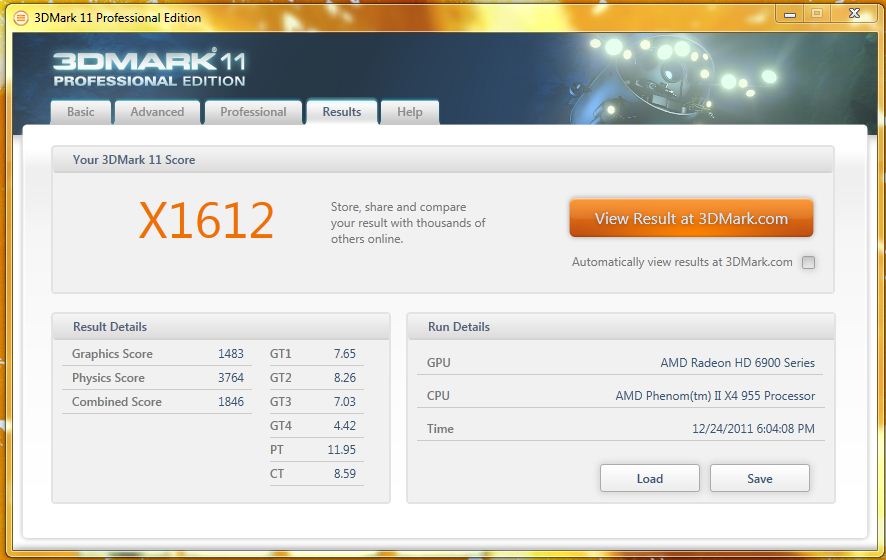The image size is (886, 560).
Task: Click the Physics Score label
Action: coord(108,377)
